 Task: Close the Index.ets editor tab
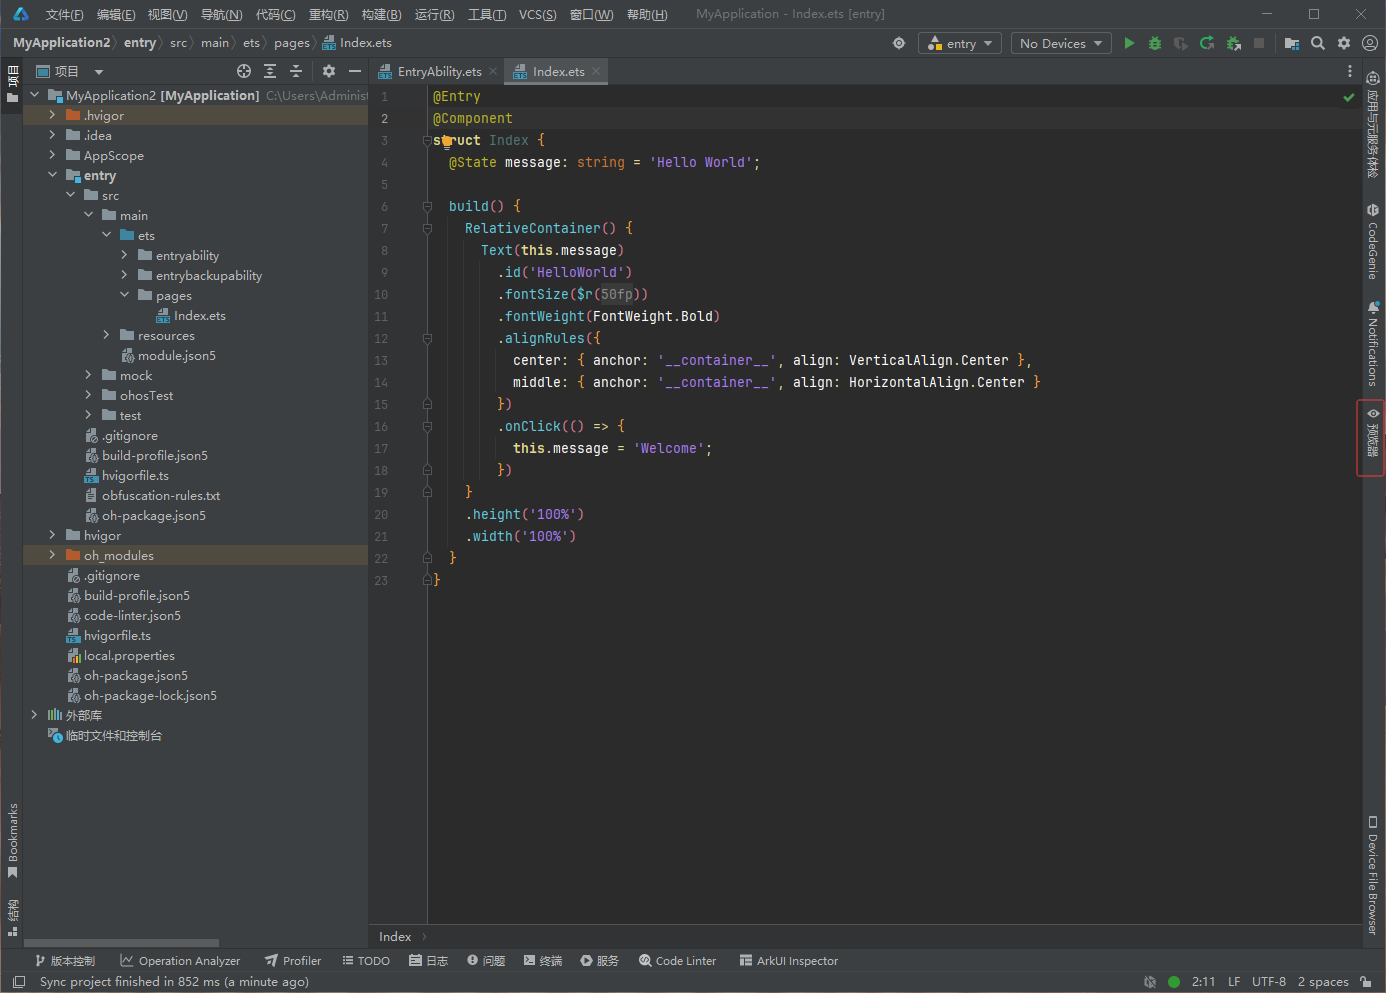point(596,71)
